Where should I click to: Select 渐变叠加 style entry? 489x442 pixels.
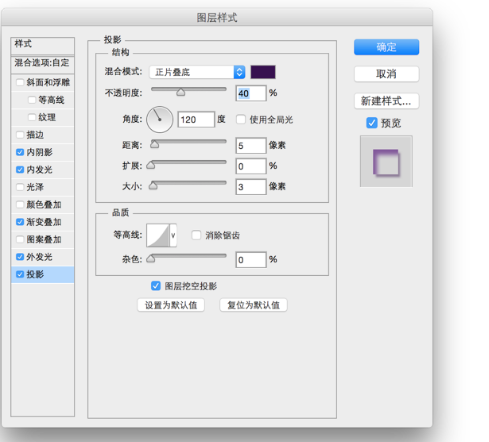click(43, 222)
